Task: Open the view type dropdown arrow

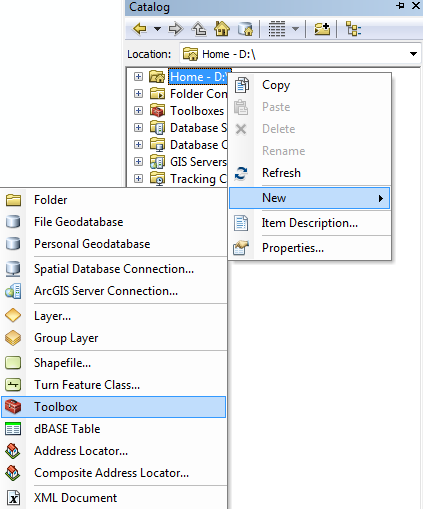Action: point(295,29)
